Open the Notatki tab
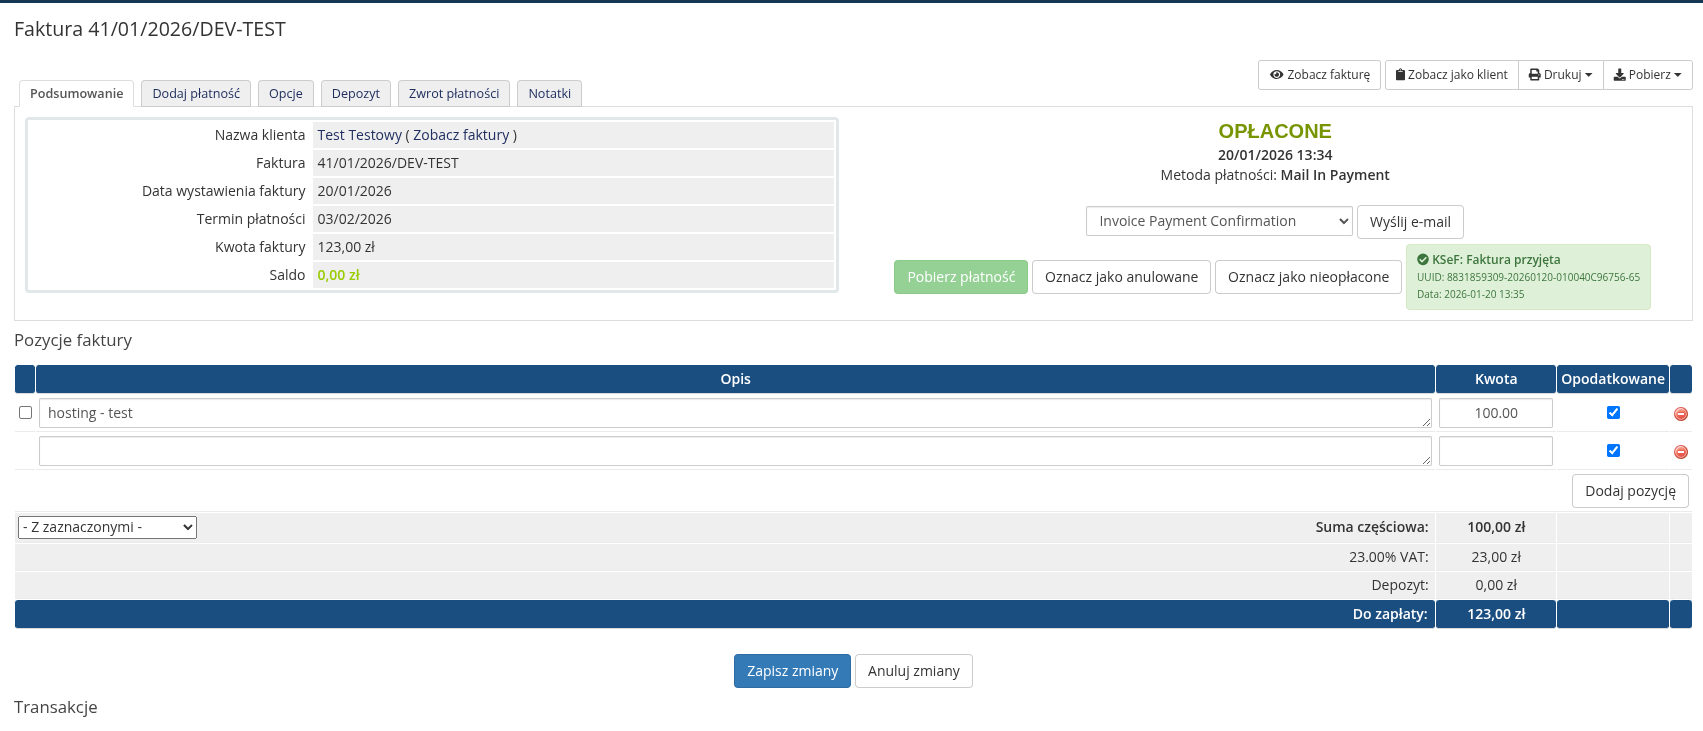The width and height of the screenshot is (1703, 731). [549, 94]
